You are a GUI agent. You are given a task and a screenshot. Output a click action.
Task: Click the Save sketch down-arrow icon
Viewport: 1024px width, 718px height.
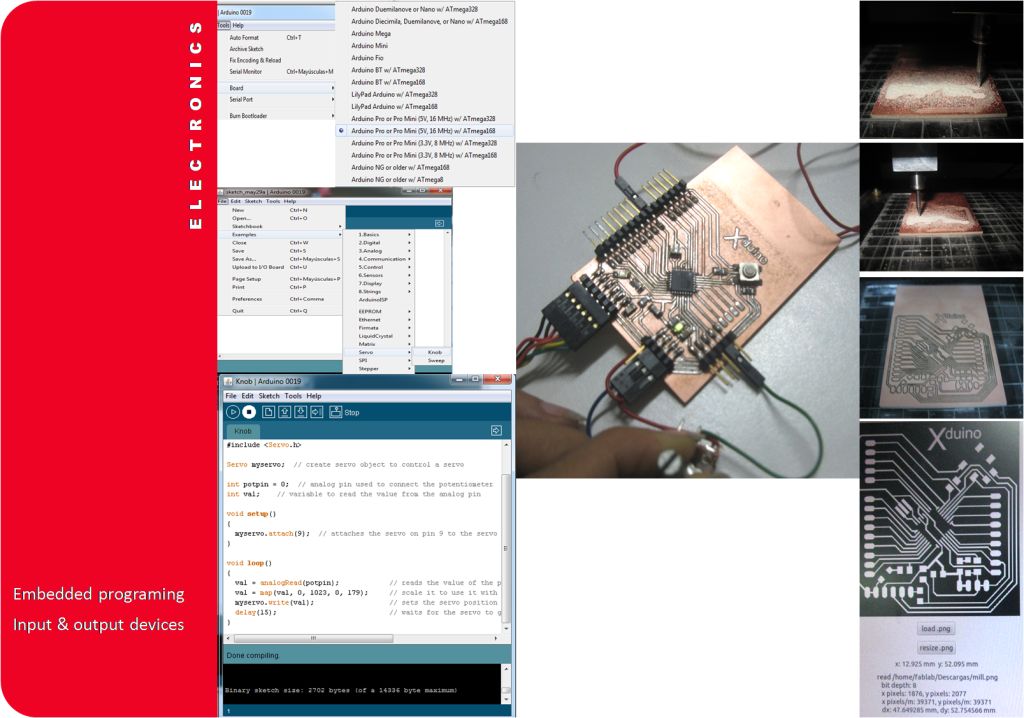tap(300, 412)
